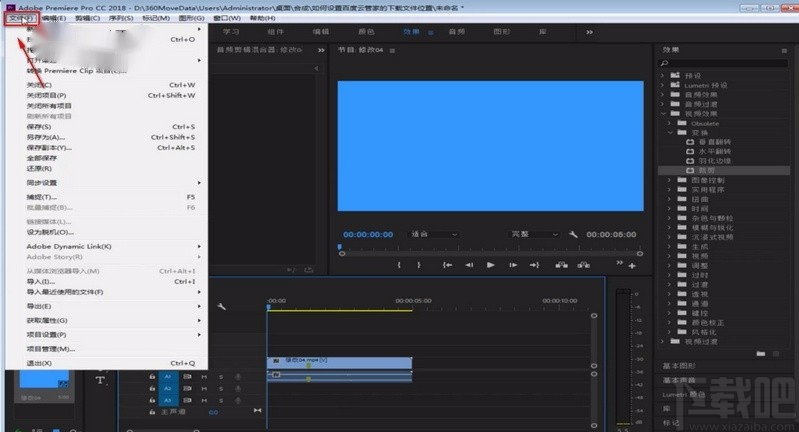Click the Step Back one frame icon
799x432 pixels.
pos(468,265)
